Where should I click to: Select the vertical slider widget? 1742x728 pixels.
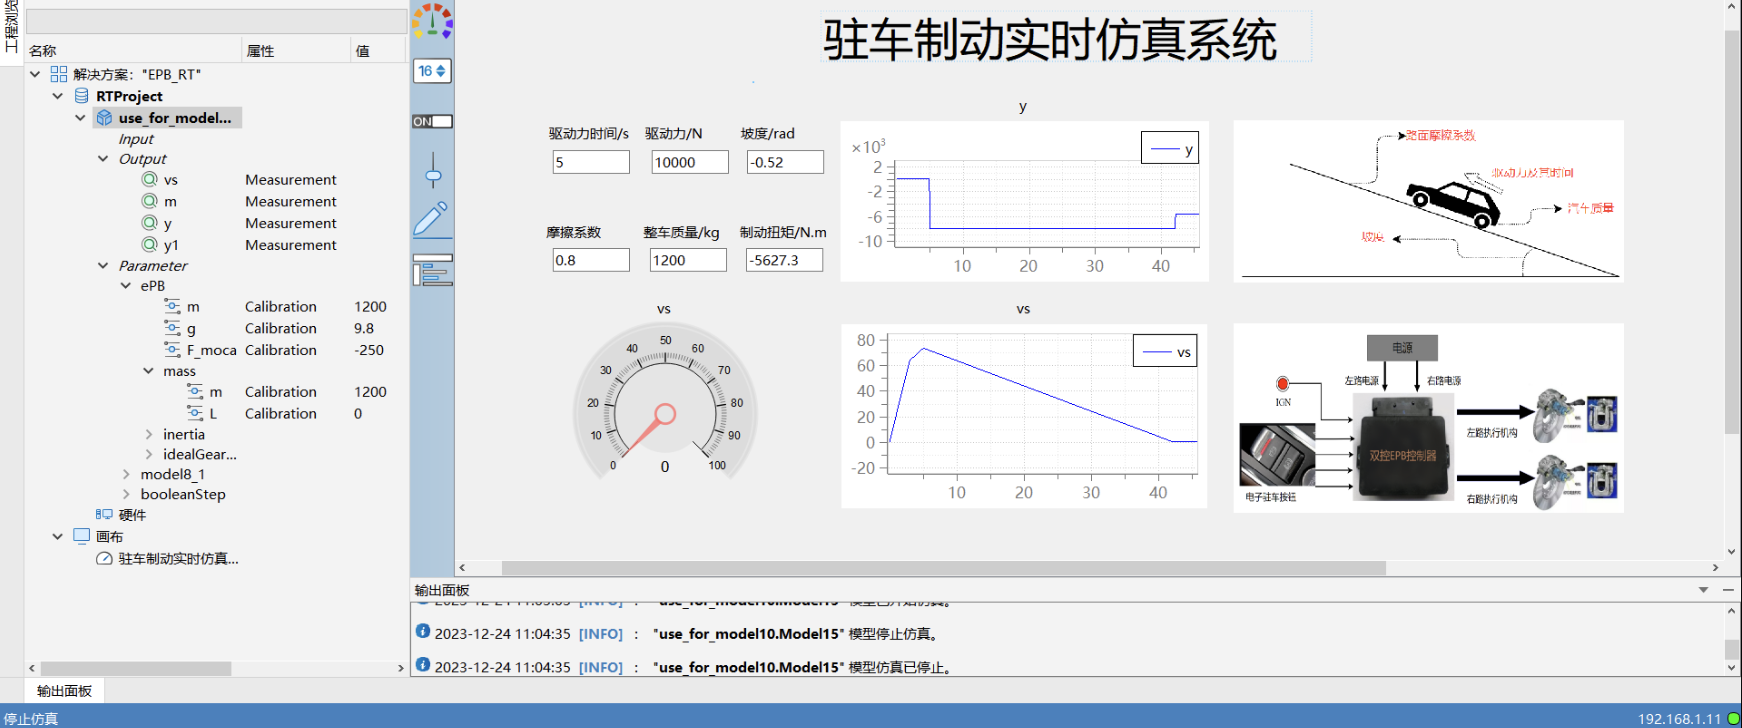coord(432,171)
